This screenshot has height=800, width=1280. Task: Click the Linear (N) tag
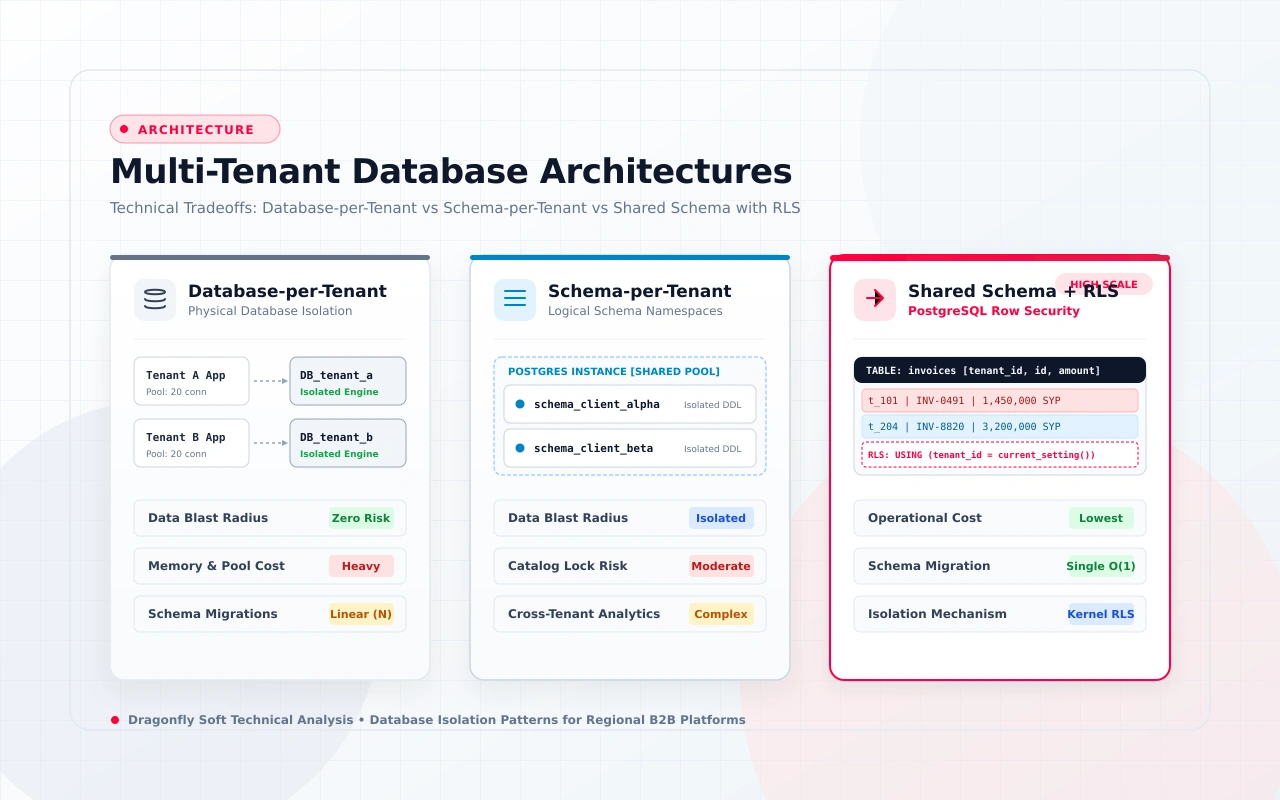[x=361, y=614]
